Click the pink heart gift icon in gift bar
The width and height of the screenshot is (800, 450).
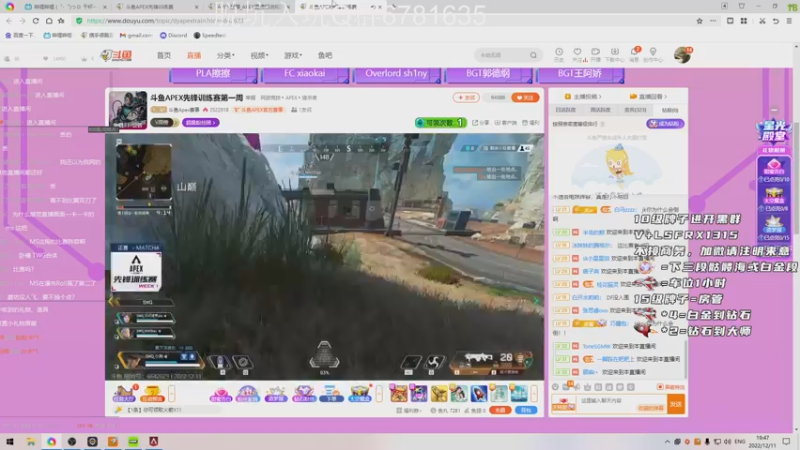pos(220,394)
